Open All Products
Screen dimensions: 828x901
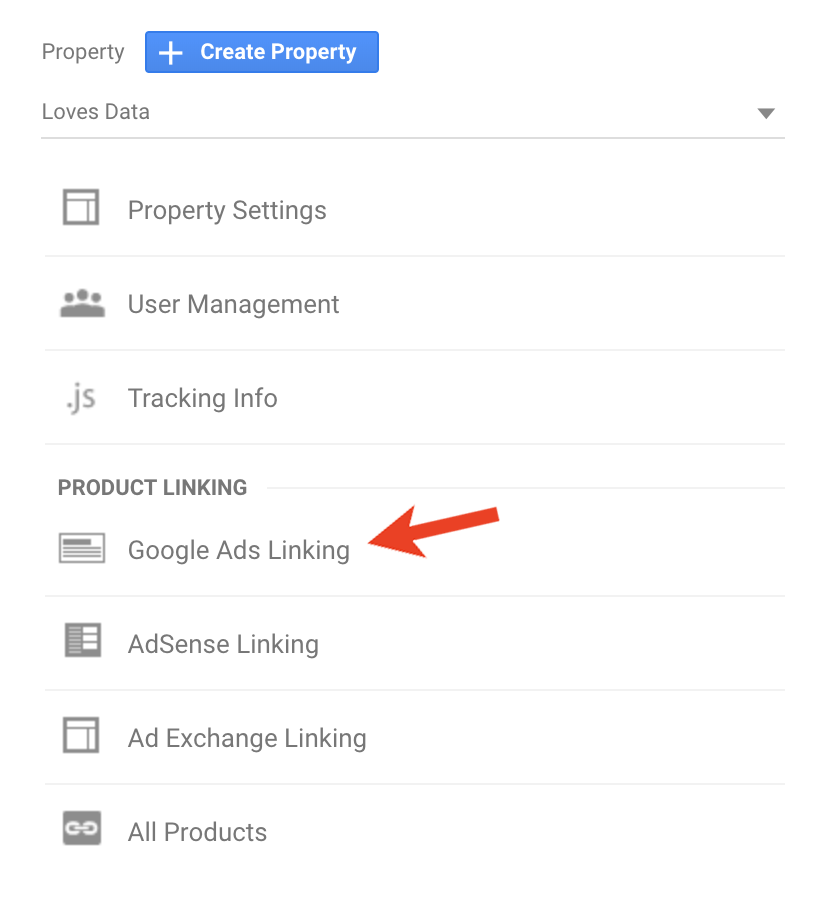coord(415,831)
